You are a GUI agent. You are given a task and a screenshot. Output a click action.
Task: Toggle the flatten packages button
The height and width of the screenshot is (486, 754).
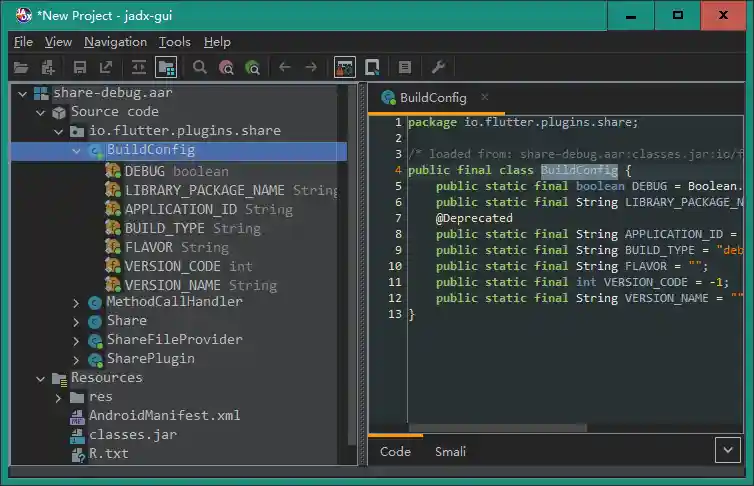coord(166,67)
